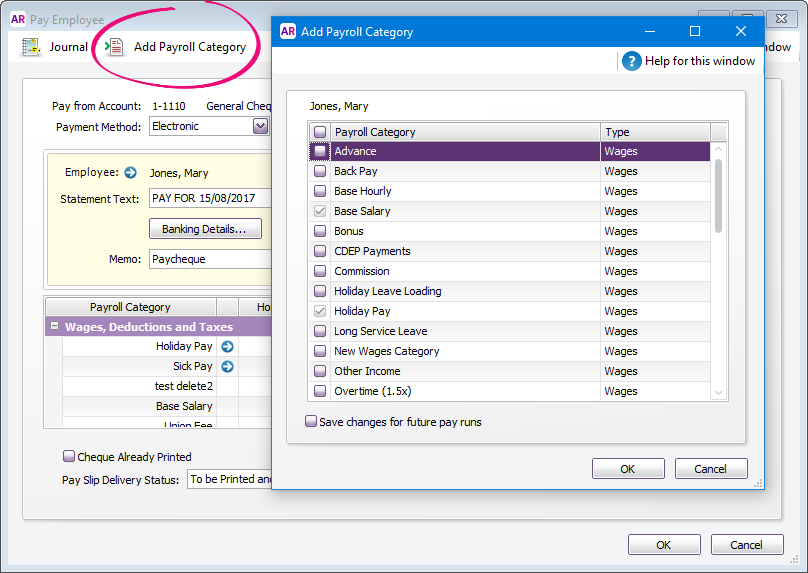Click the blue arrow beside Holiday Pay

[227, 346]
